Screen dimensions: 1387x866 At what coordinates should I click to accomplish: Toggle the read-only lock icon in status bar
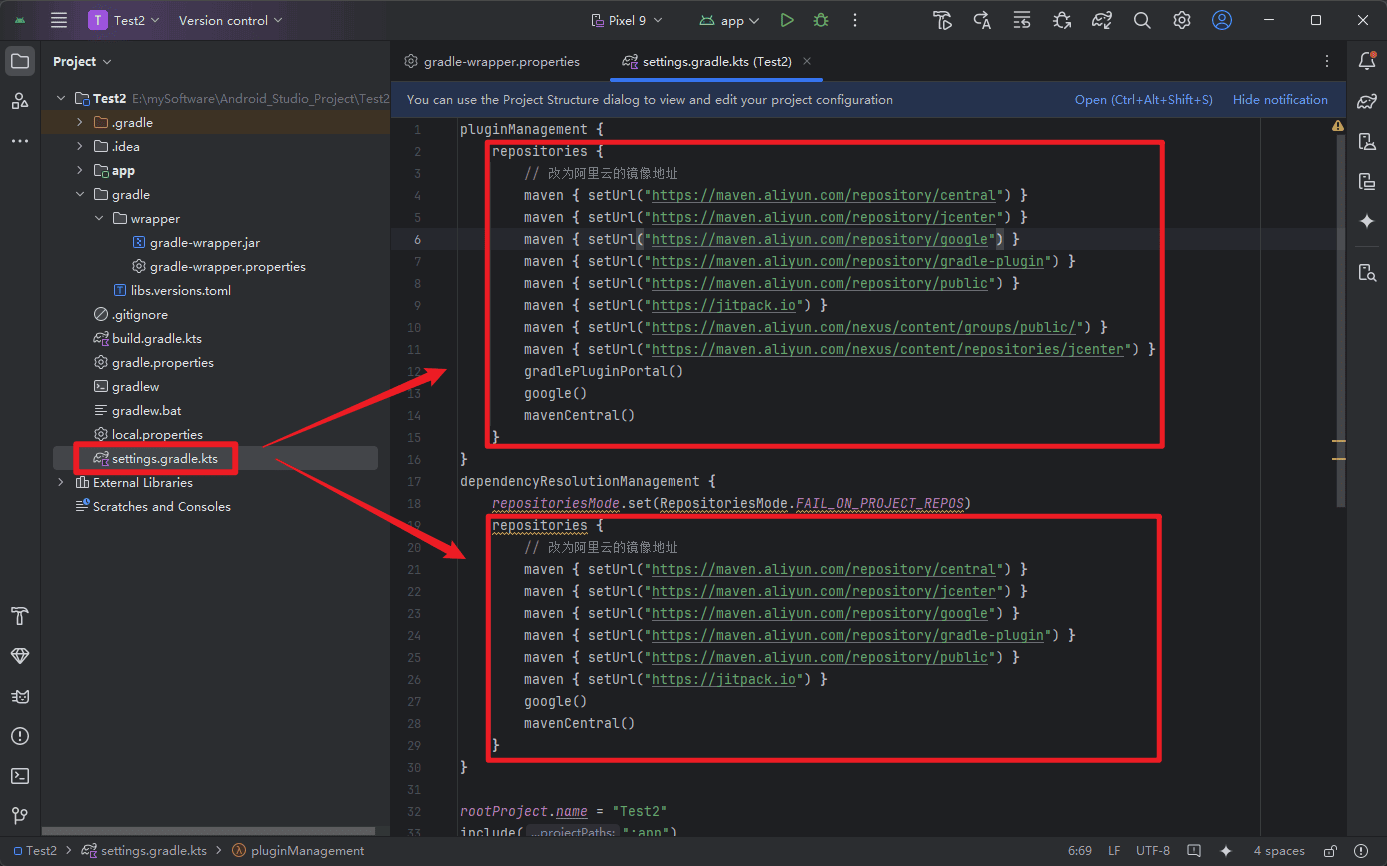click(1330, 851)
